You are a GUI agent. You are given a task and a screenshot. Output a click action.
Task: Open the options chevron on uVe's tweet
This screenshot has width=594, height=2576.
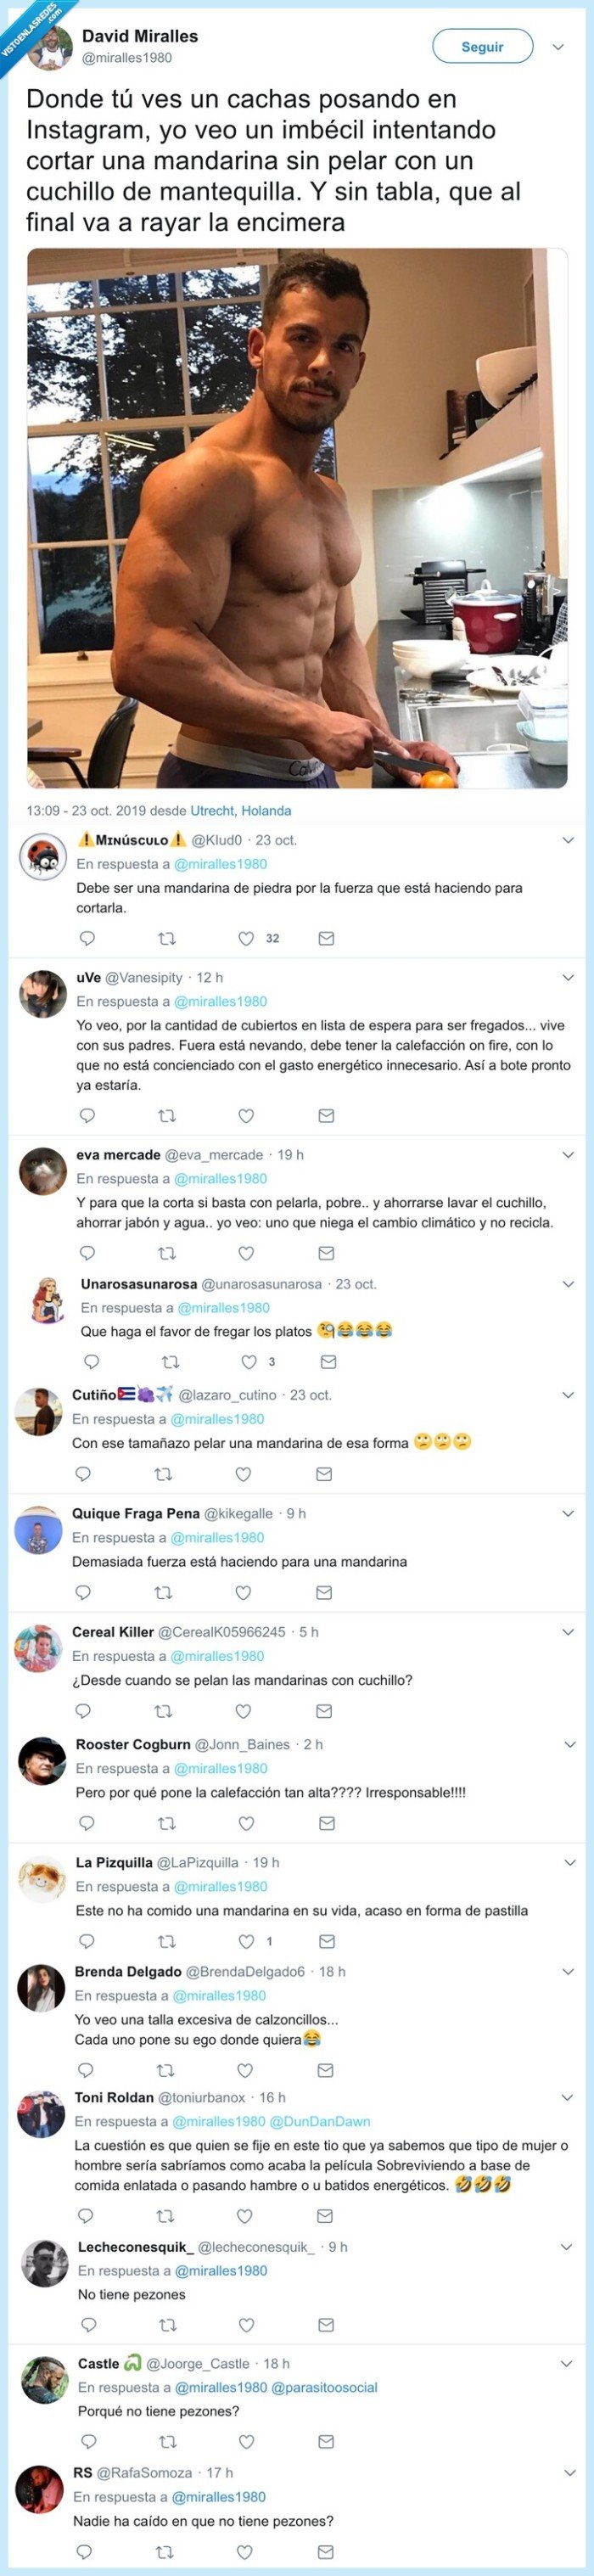point(568,978)
